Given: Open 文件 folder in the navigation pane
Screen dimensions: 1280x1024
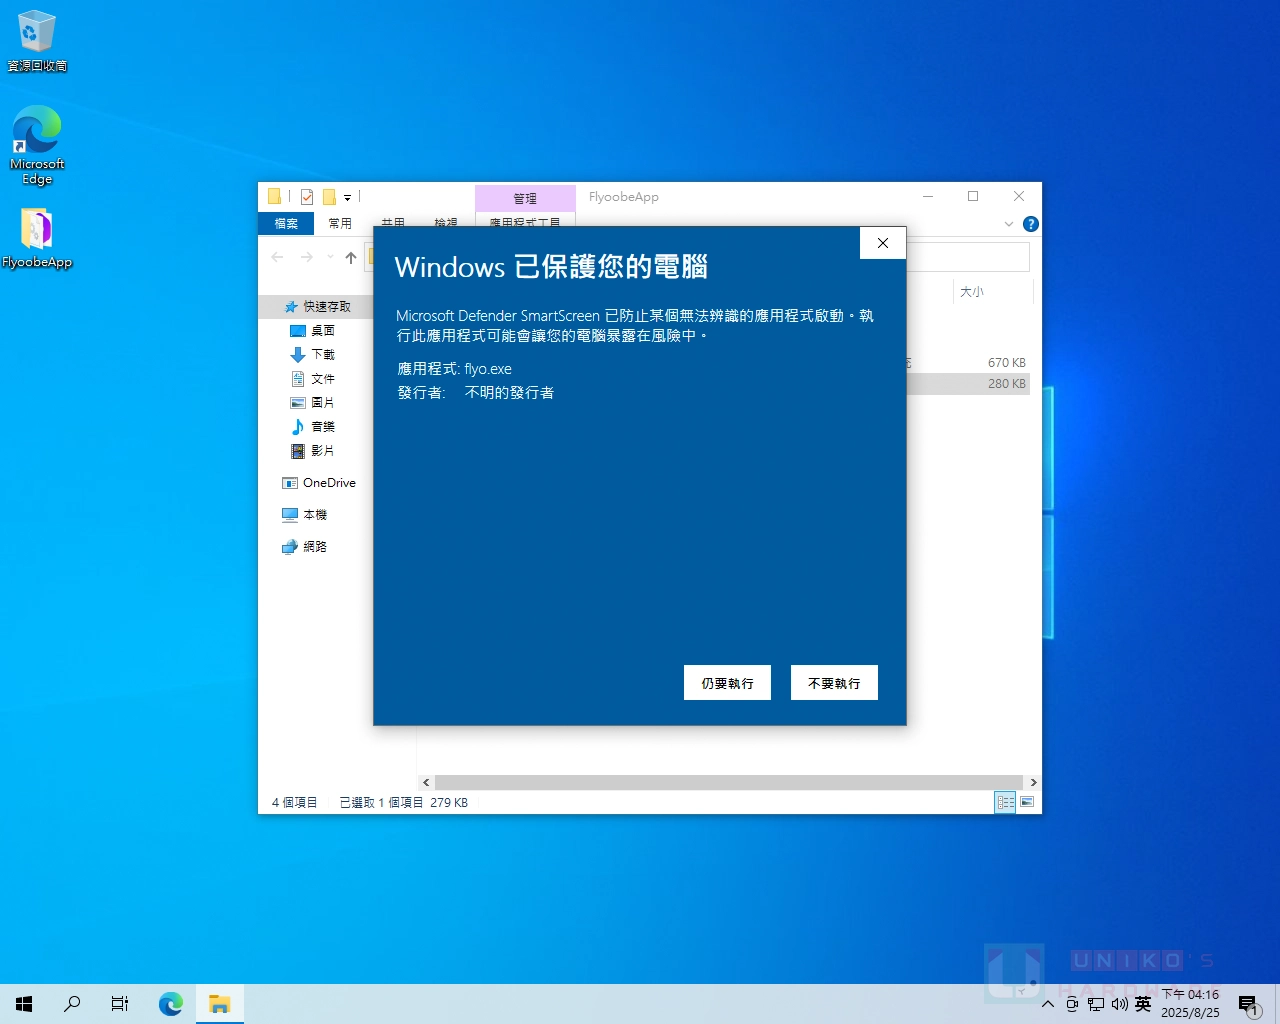Looking at the screenshot, I should [323, 378].
